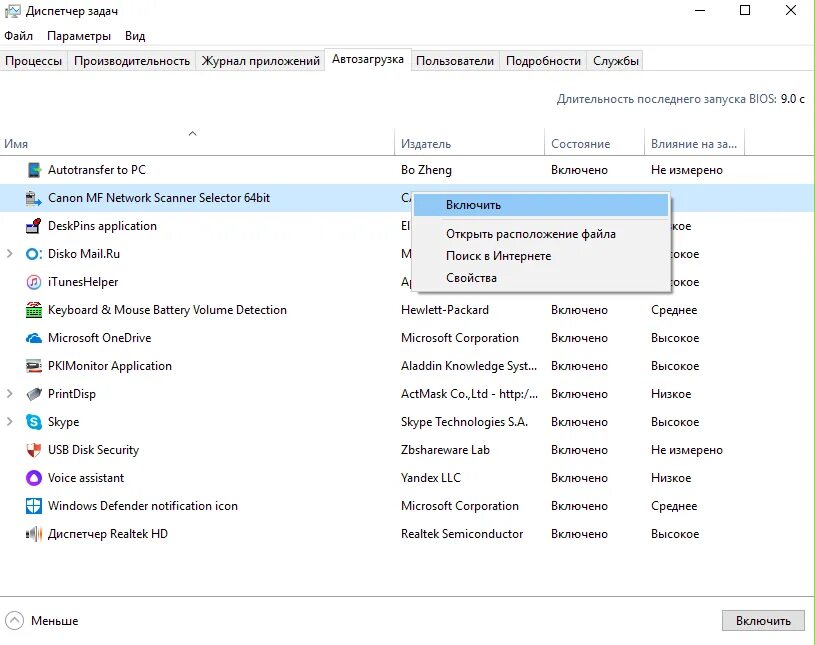
Task: Select the PrintDisp row name
Action: [x=72, y=394]
